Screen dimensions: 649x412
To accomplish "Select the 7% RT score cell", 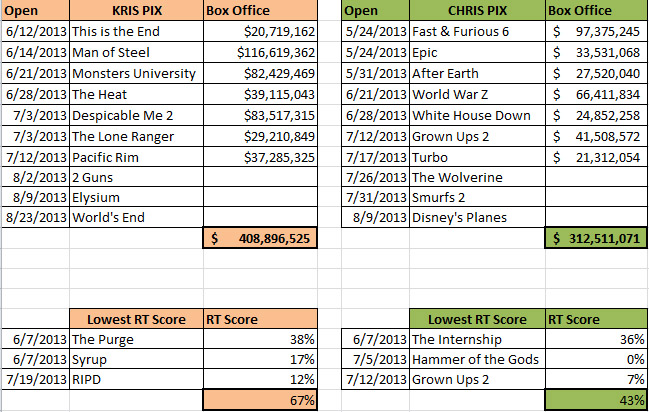I will 596,379.
